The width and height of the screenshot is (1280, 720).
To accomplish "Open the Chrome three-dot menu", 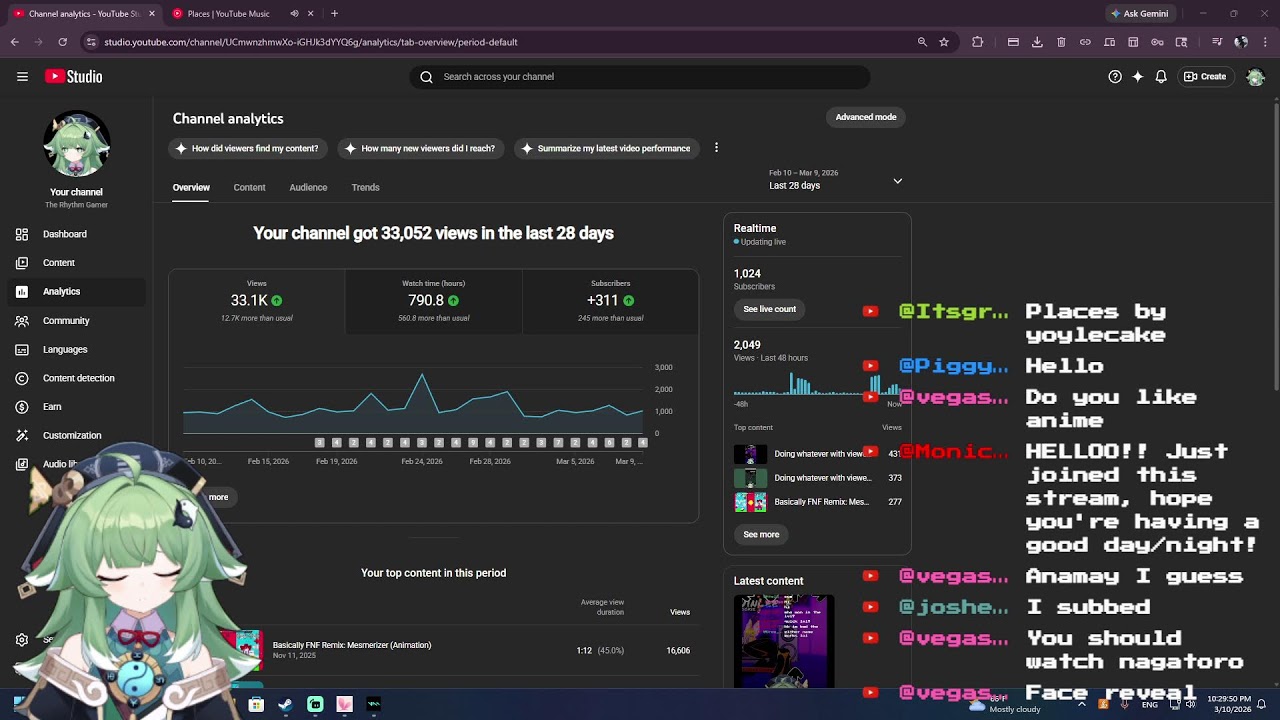I will click(x=1265, y=42).
